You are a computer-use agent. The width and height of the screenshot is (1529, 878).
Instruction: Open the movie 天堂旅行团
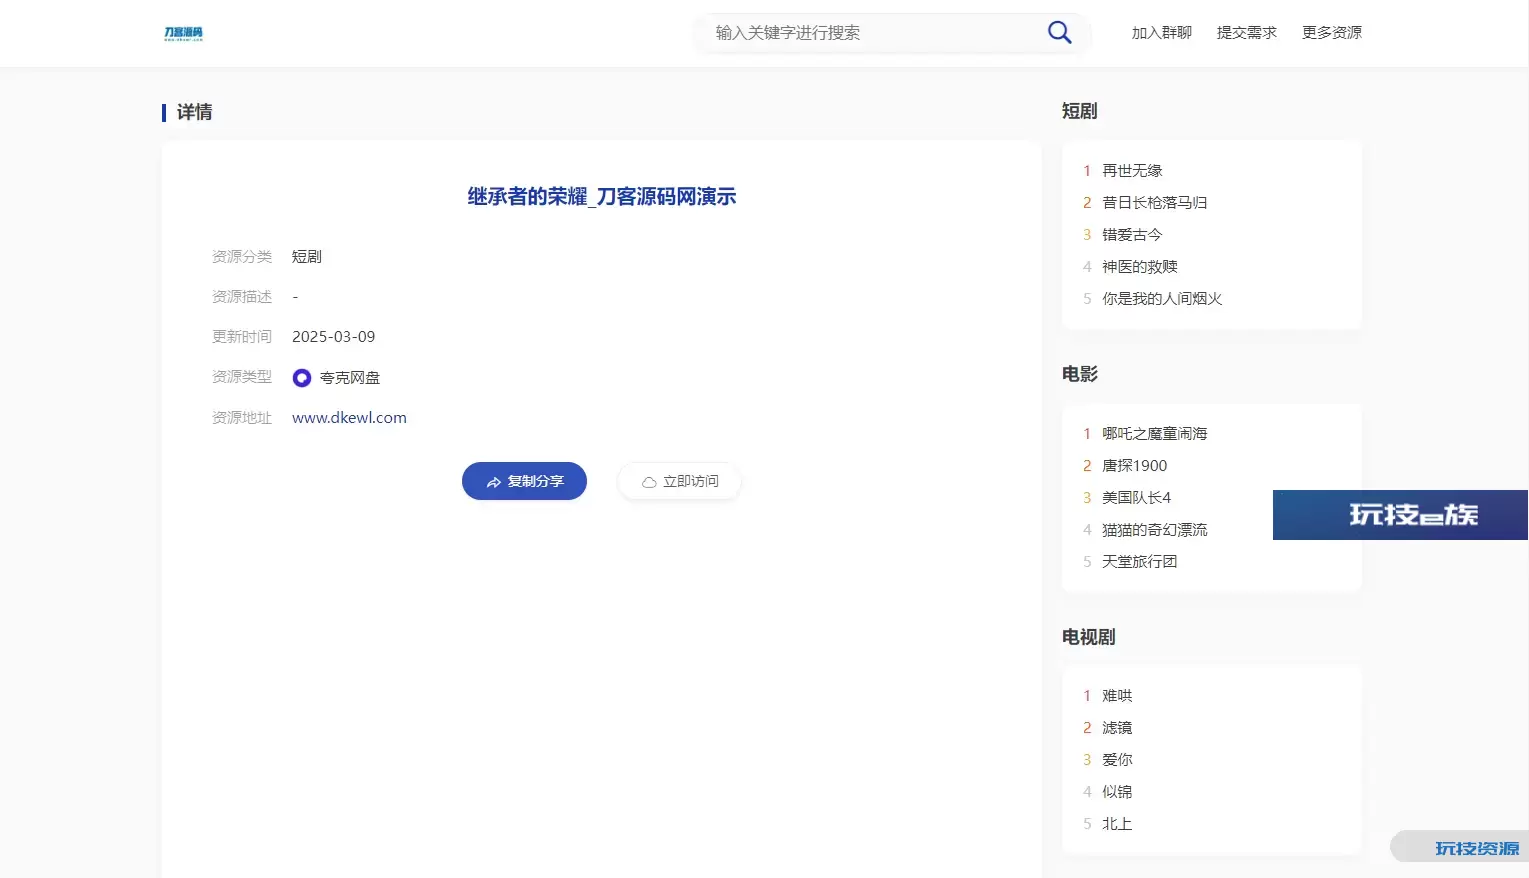(x=1139, y=562)
